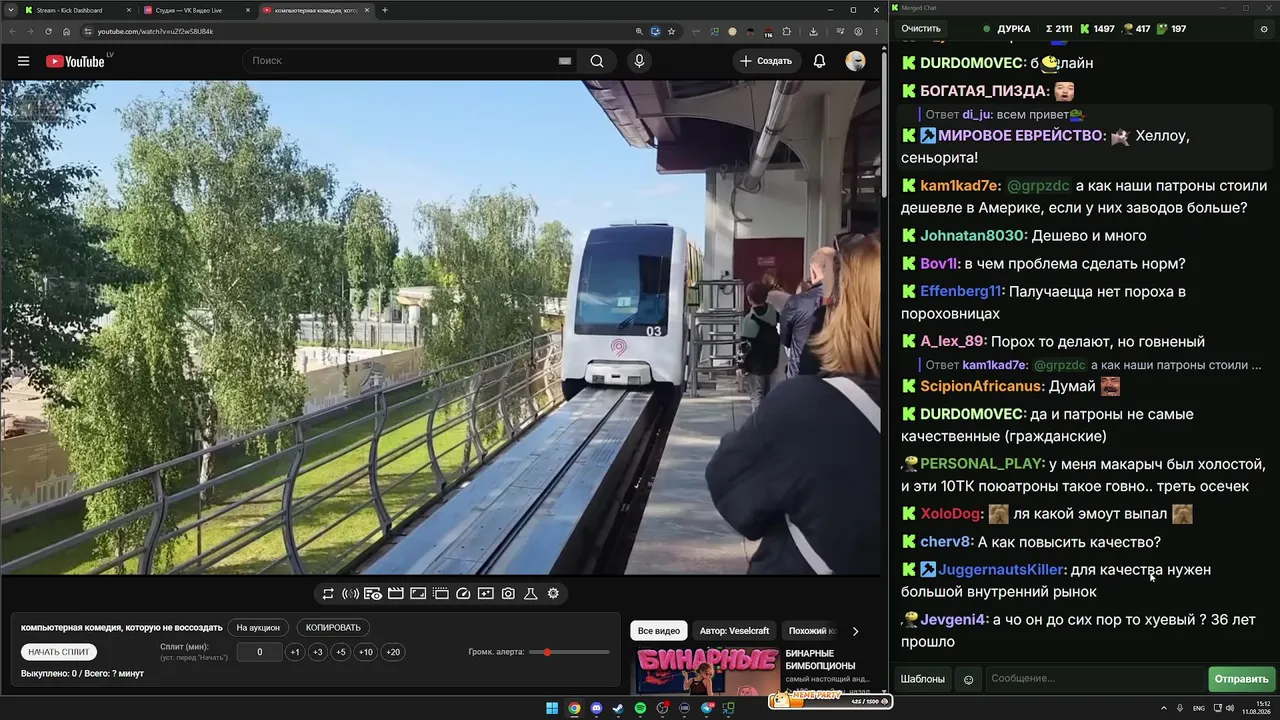1280x720 pixels.
Task: Click username Effenberg11 in chat
Action: tap(961, 292)
